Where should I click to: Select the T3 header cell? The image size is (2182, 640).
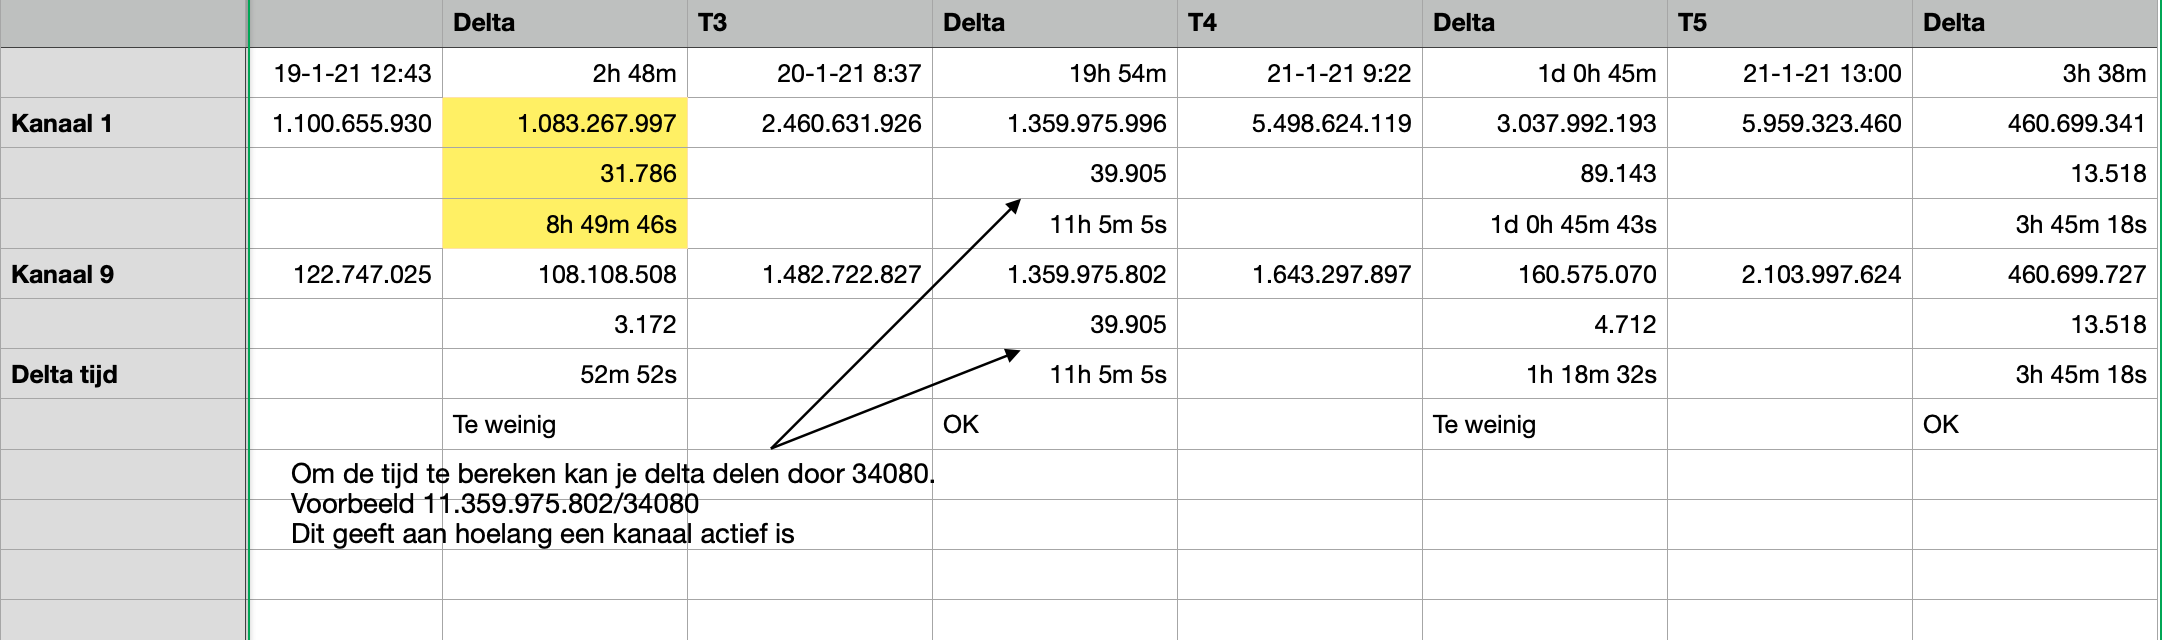[810, 23]
